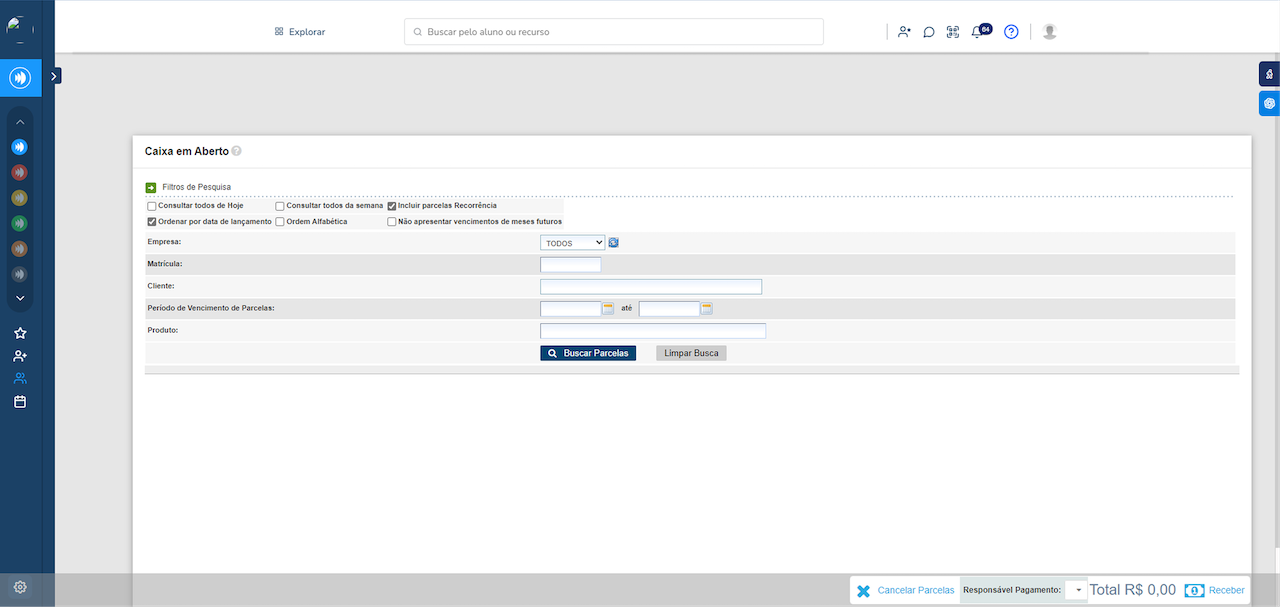Toggle Ordem Alfabética checkbox
Image resolution: width=1280 pixels, height=607 pixels.
280,222
